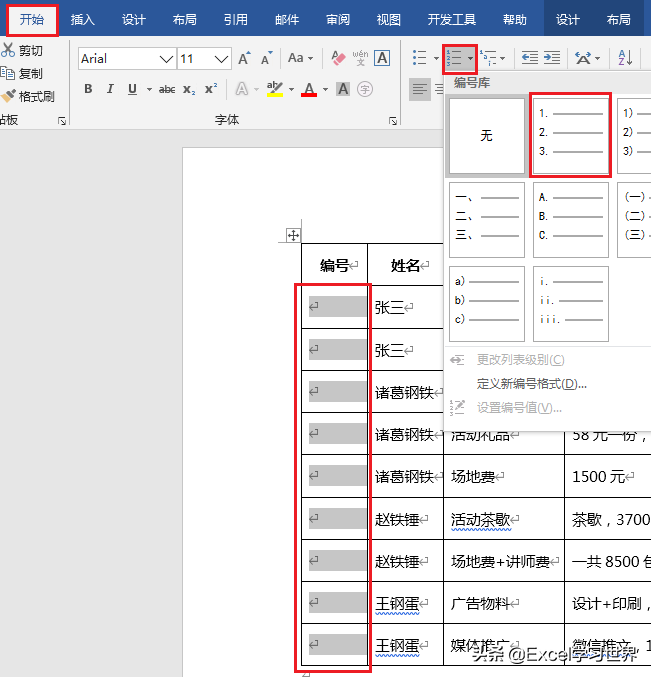Image resolution: width=651 pixels, height=677 pixels.
Task: Open the Clipboard pane launcher
Action: click(62, 121)
